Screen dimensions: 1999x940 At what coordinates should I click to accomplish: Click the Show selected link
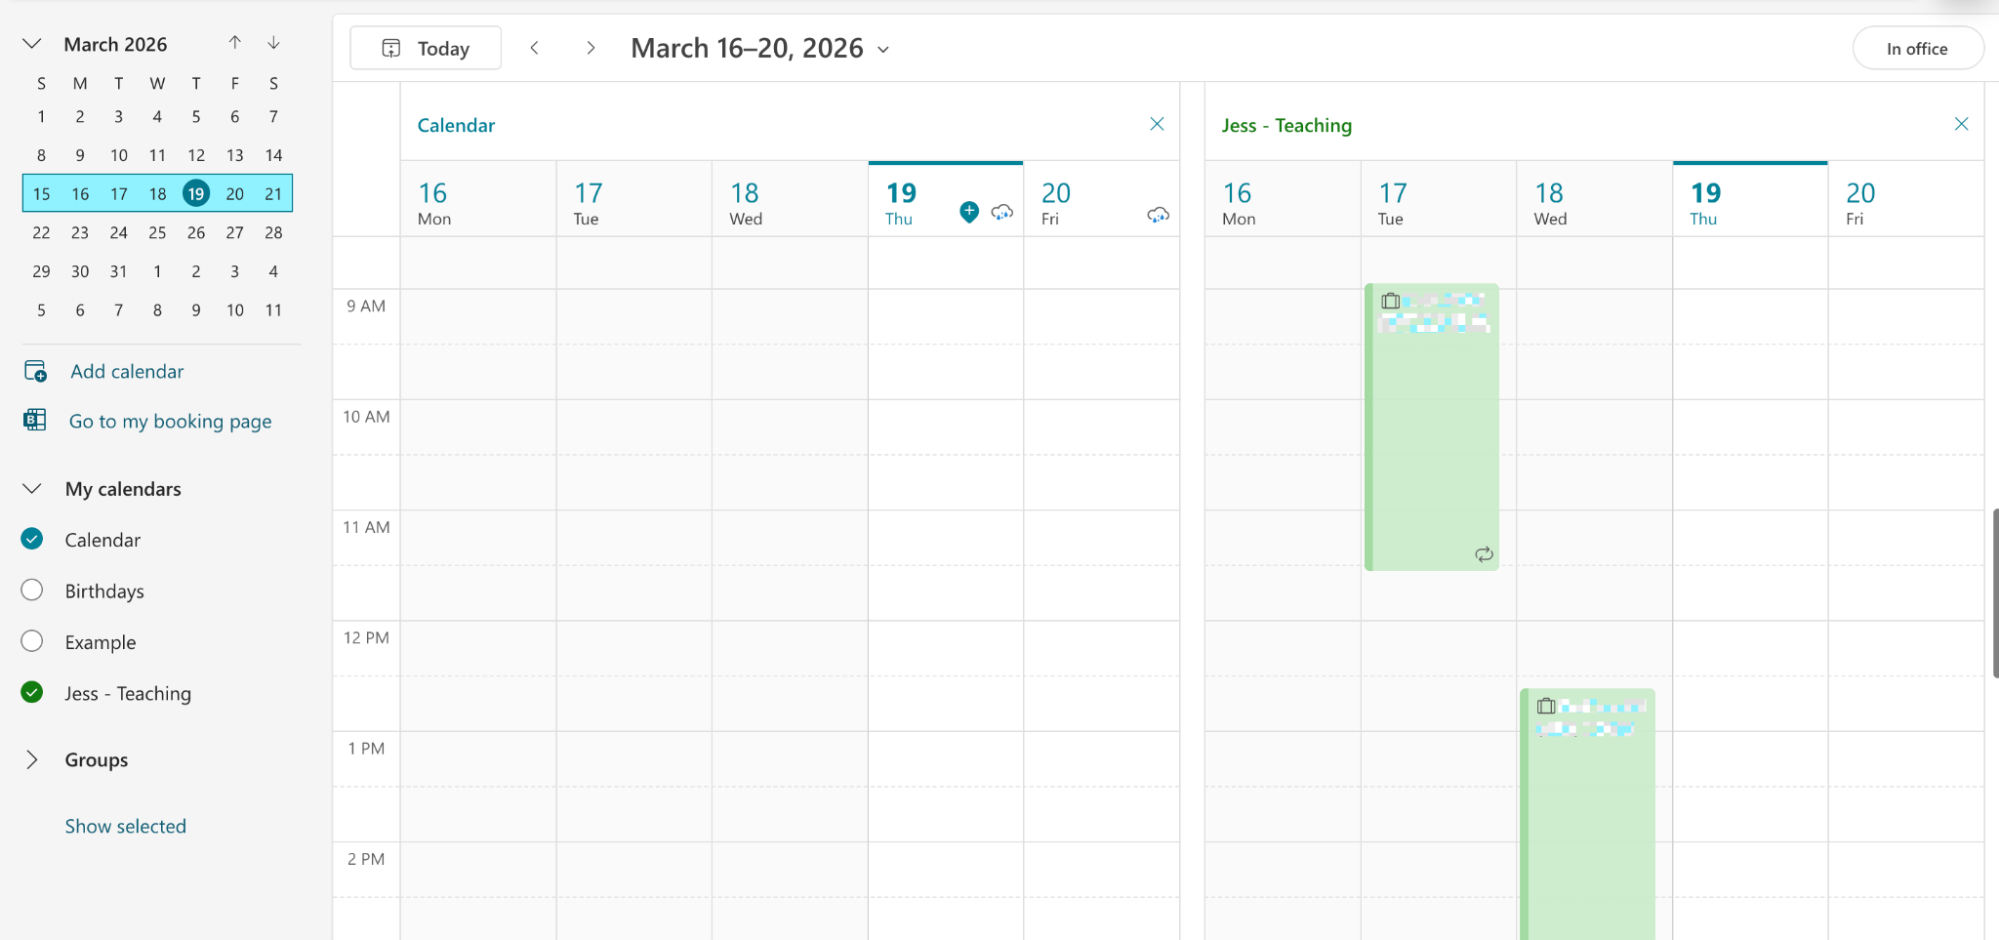click(x=125, y=825)
